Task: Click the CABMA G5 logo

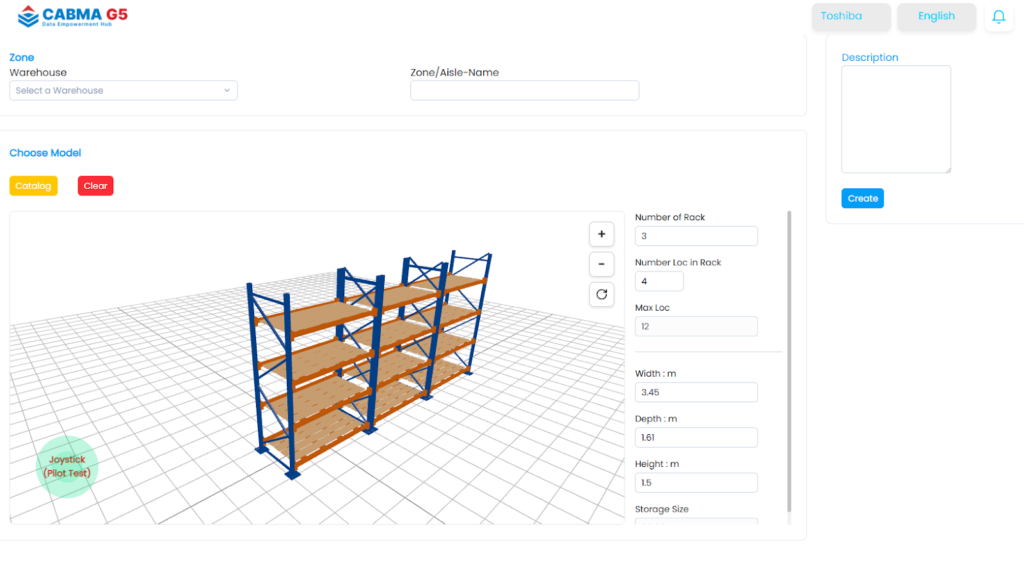Action: (x=73, y=16)
